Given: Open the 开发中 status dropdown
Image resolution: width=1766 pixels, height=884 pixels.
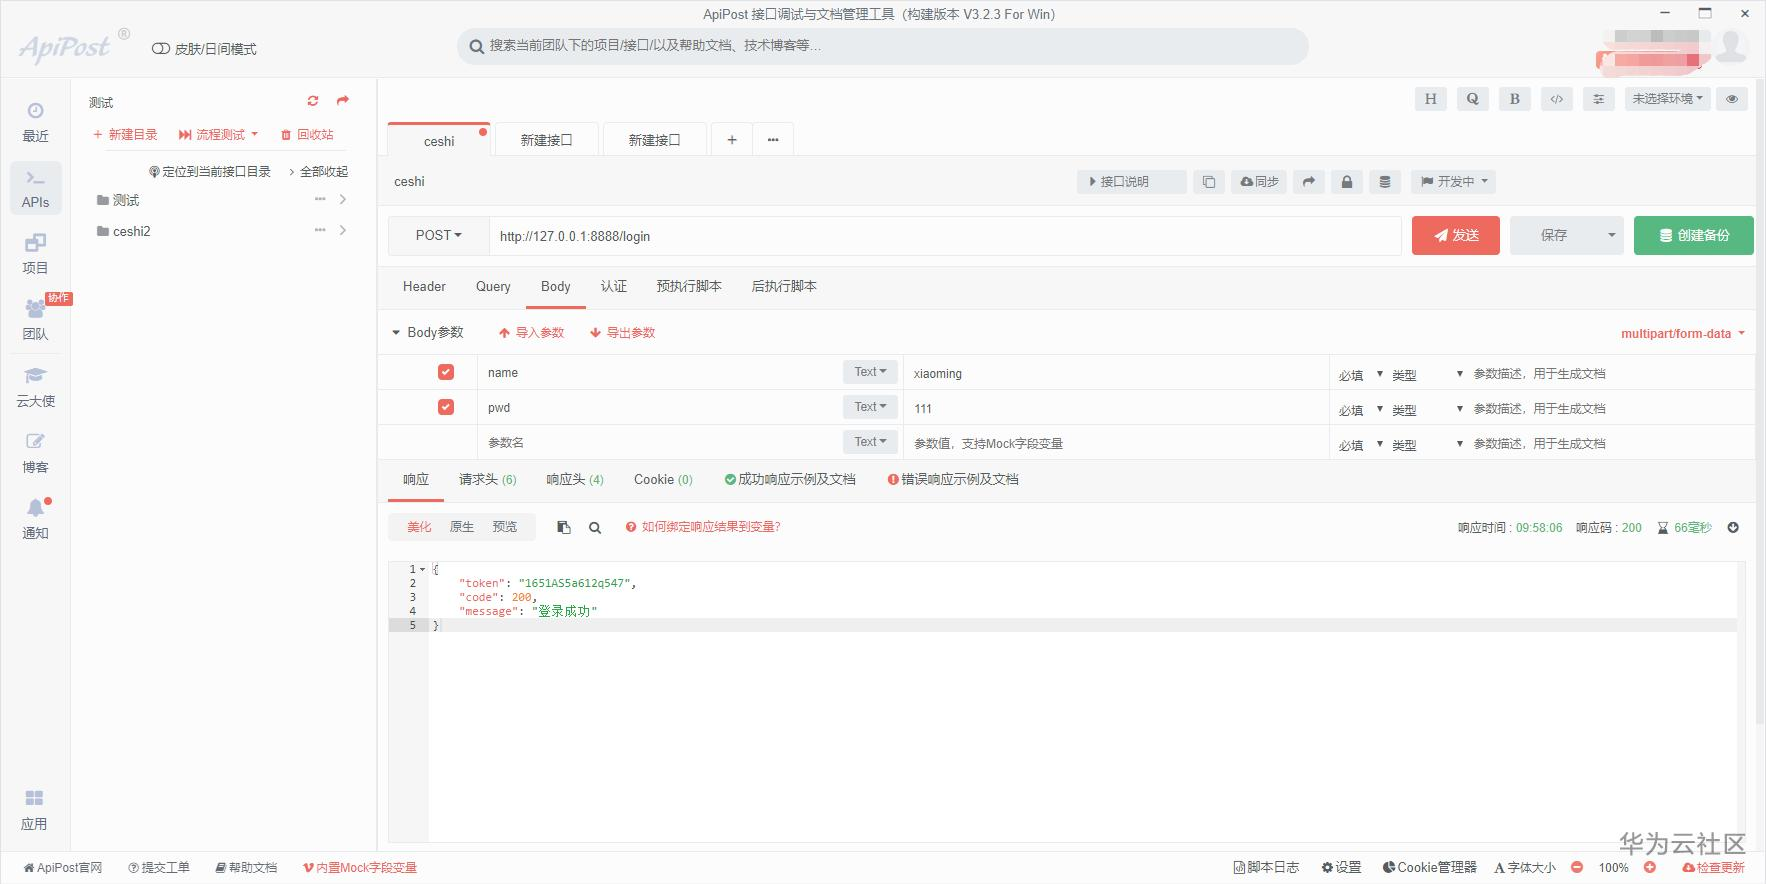Looking at the screenshot, I should (x=1455, y=182).
